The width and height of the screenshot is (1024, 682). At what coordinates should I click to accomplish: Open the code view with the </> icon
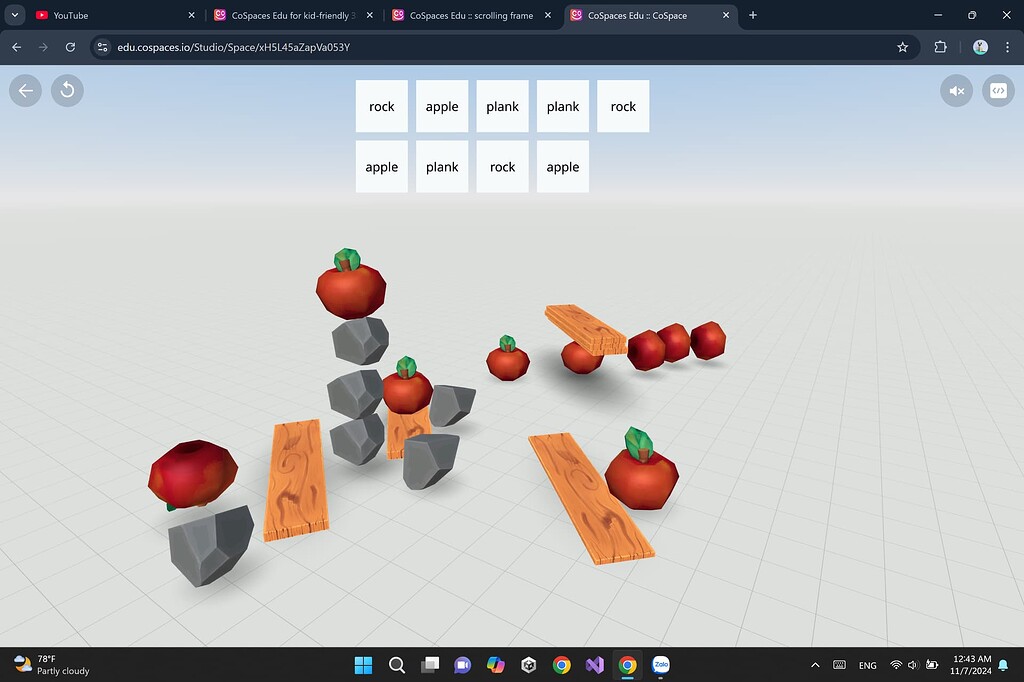click(998, 91)
